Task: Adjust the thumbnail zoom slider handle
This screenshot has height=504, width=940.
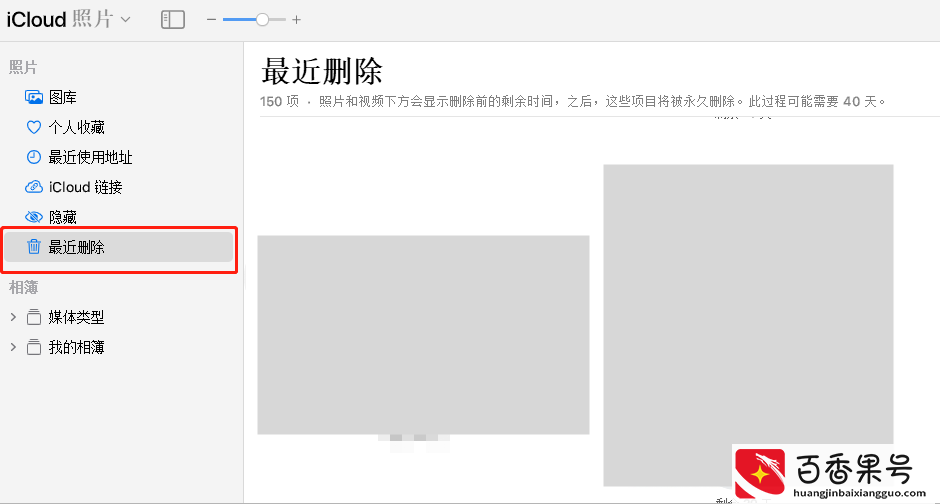Action: tap(262, 20)
